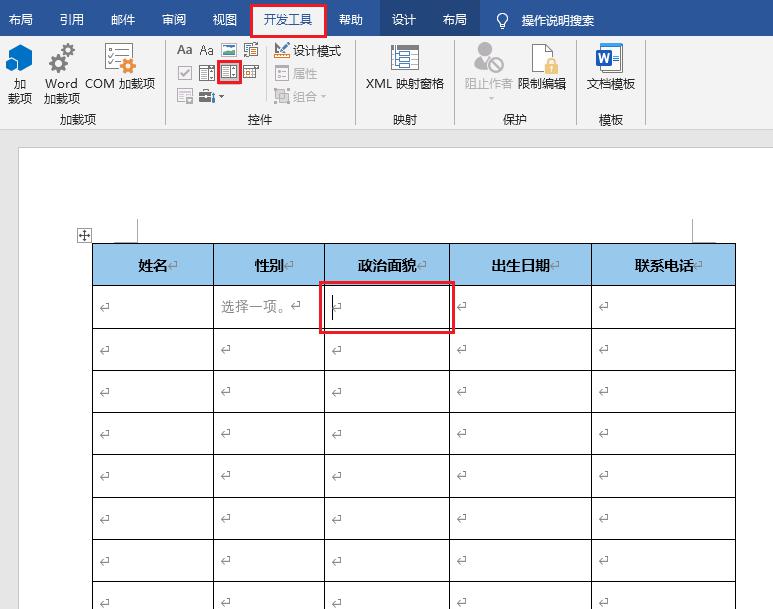Click the table move handle cross icon
This screenshot has height=609, width=773.
click(x=84, y=235)
